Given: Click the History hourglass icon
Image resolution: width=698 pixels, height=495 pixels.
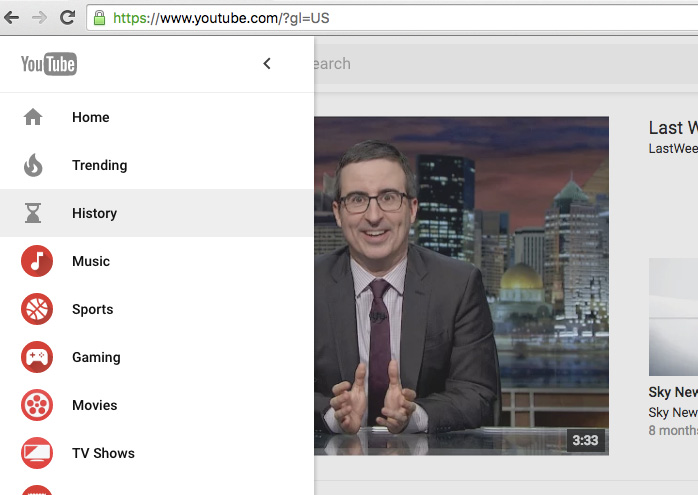Looking at the screenshot, I should [x=33, y=213].
